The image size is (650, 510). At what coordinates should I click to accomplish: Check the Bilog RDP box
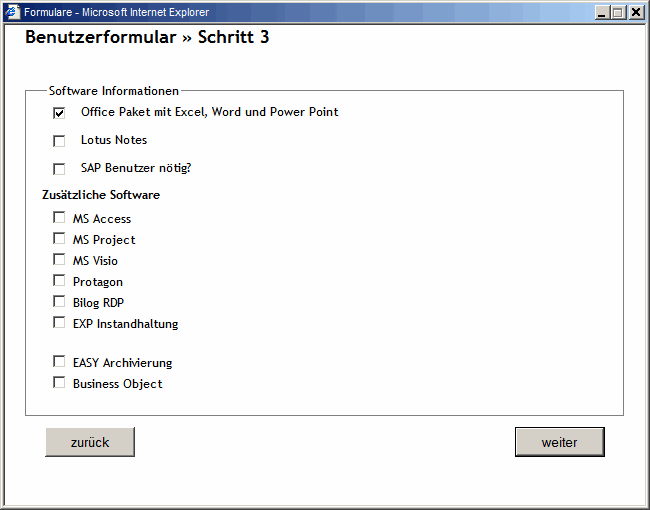pos(59,301)
